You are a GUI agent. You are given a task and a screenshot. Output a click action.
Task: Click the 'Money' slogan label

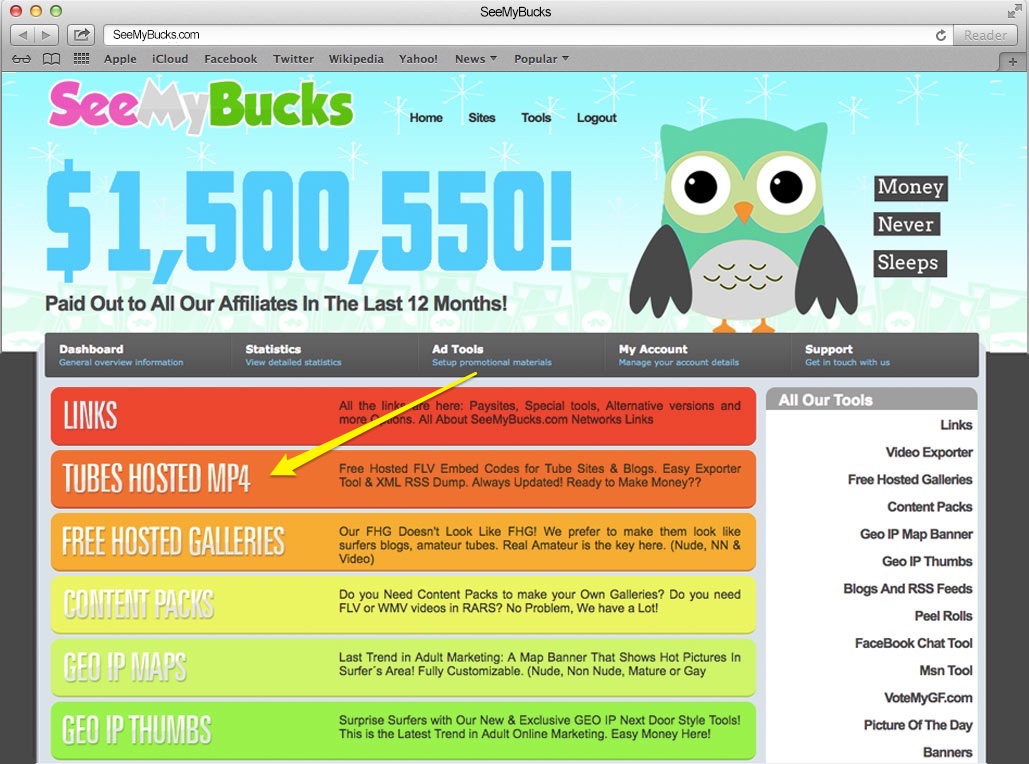[910, 187]
